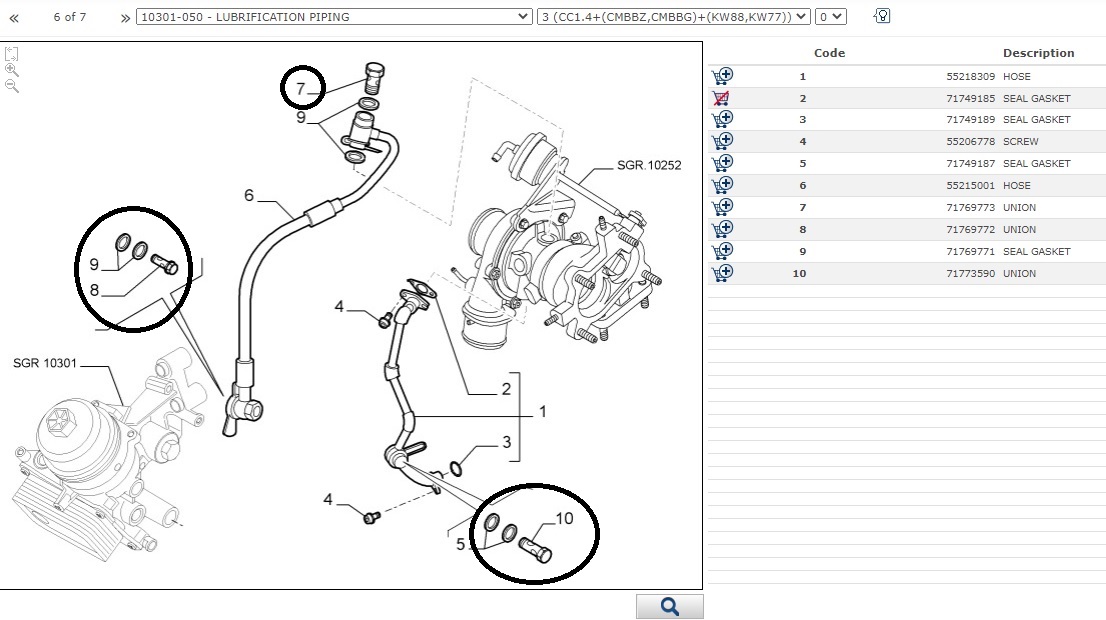Click the Description column header
Viewport: 1106px width, 620px height.
(1038, 53)
